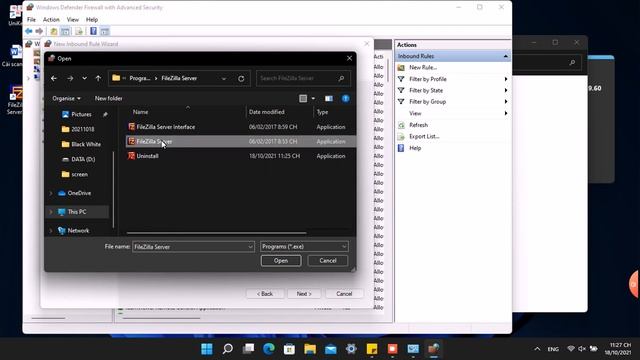The image size is (640, 360).
Task: Click the New folder button
Action: pyautogui.click(x=109, y=98)
